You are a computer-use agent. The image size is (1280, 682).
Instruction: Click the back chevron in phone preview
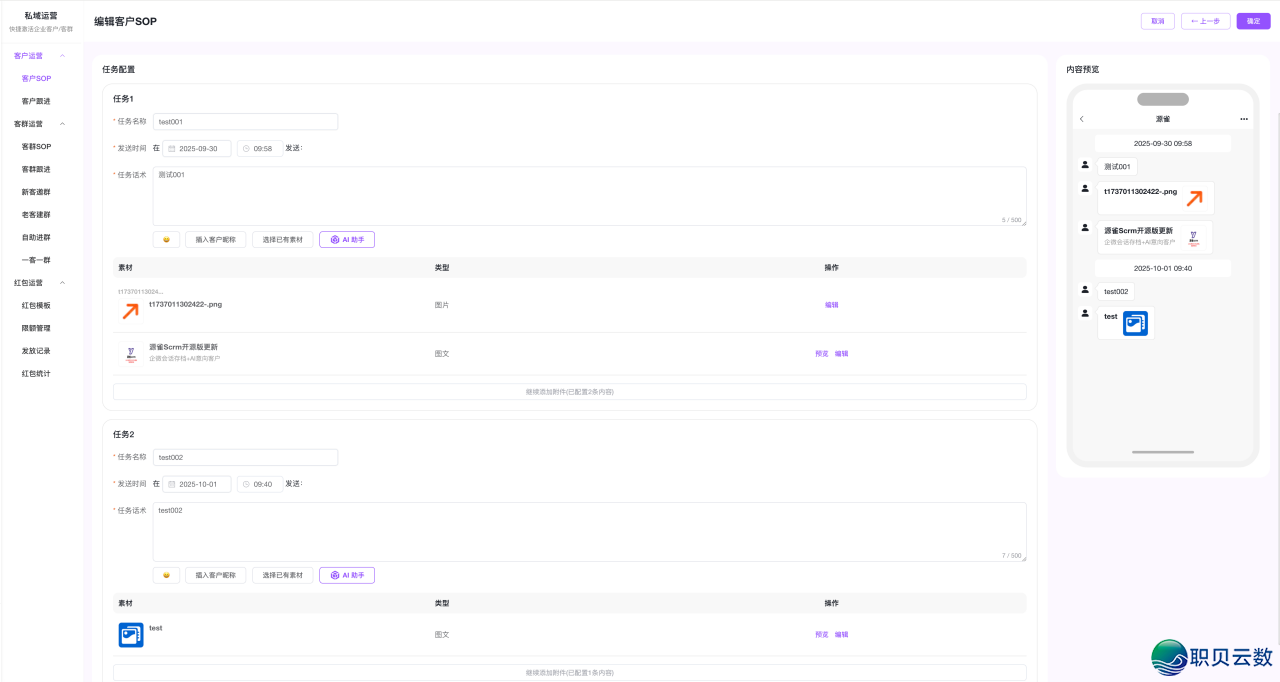[x=1081, y=118]
